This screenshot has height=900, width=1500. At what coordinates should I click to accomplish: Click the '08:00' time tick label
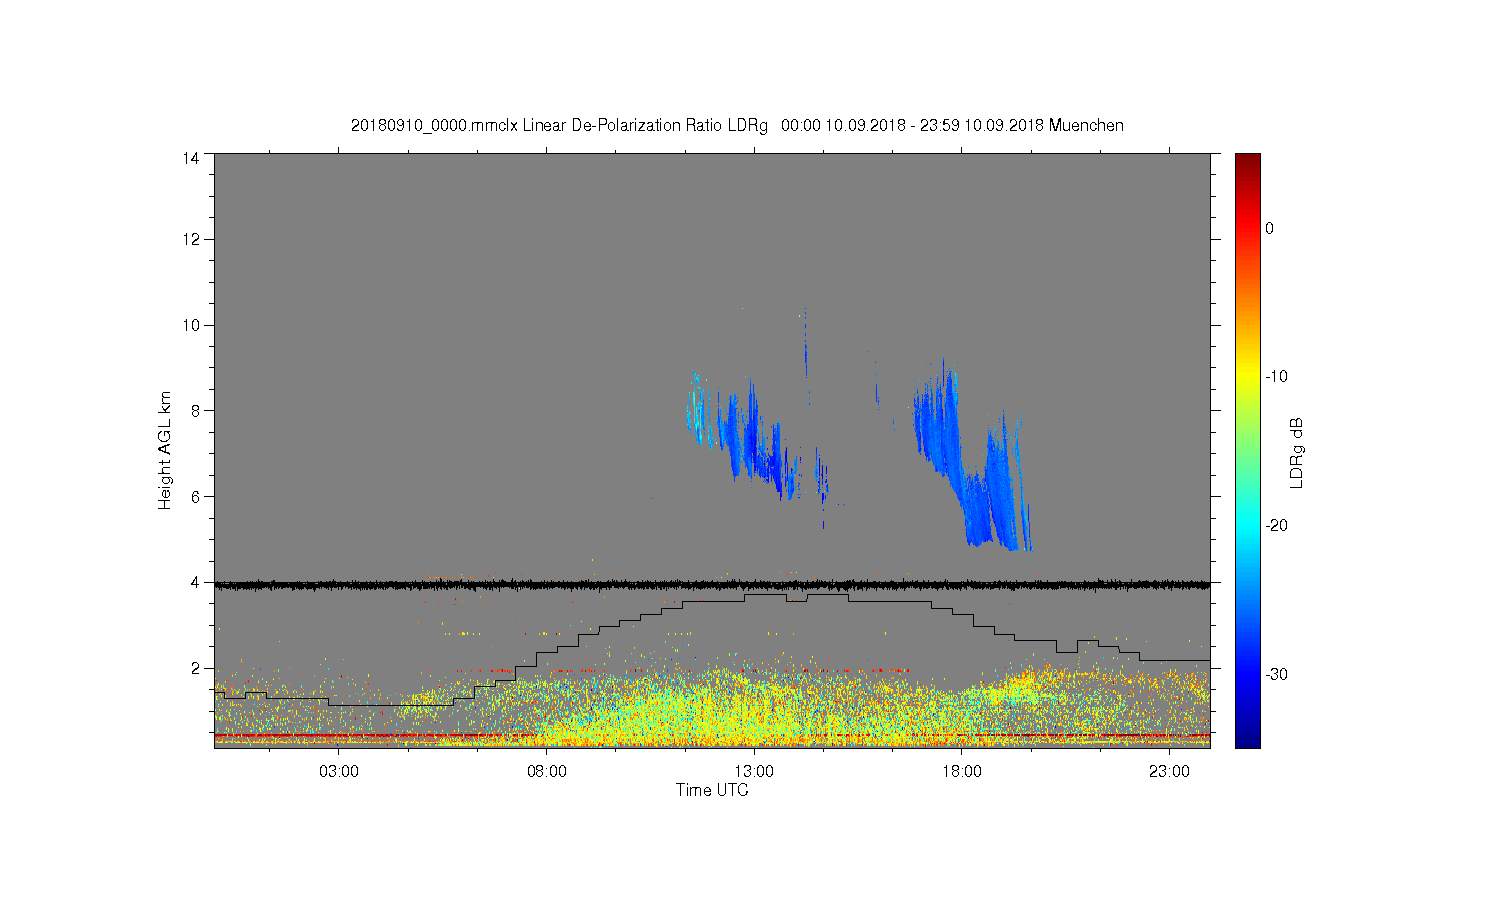[547, 772]
